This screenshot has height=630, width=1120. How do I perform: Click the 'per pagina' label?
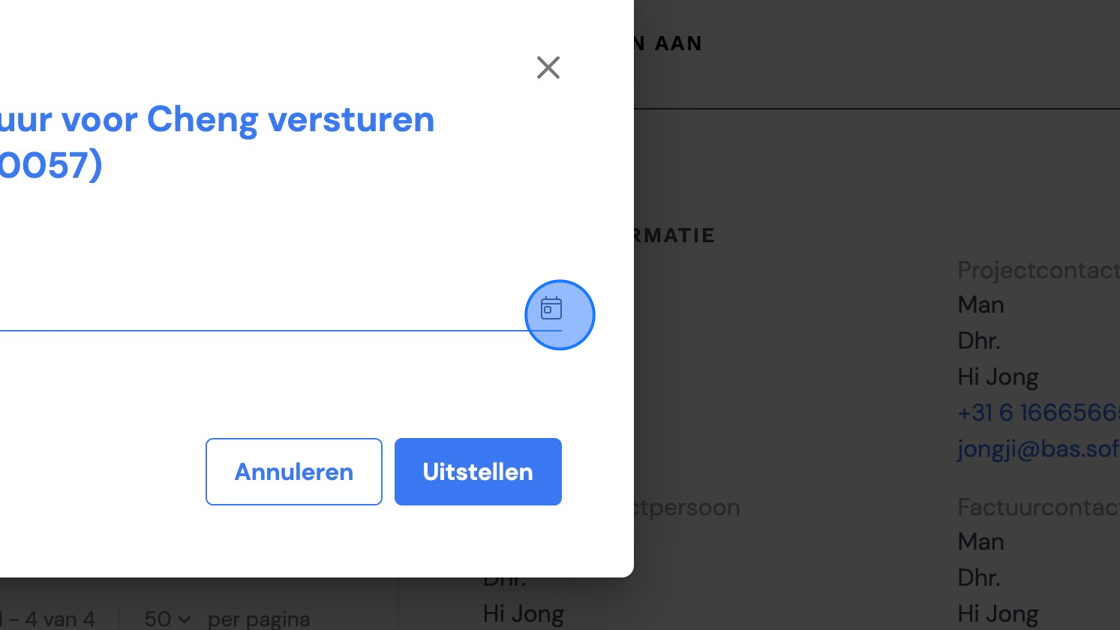point(259,619)
